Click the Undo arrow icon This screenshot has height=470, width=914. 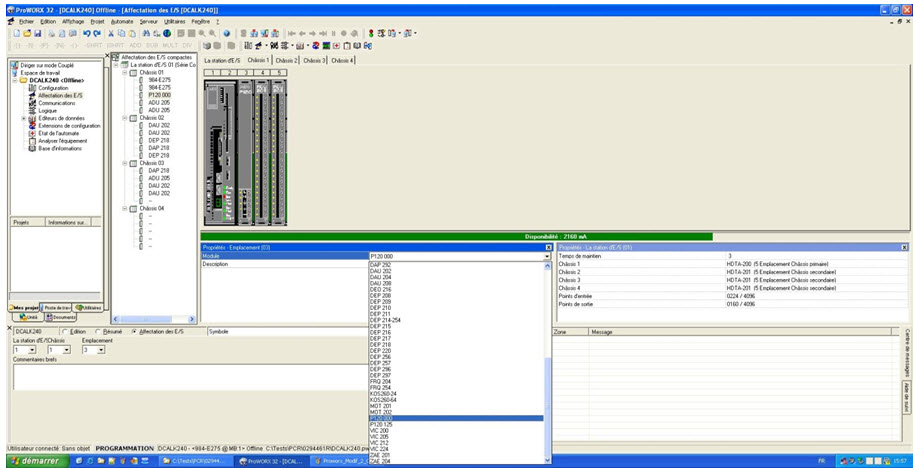point(87,34)
